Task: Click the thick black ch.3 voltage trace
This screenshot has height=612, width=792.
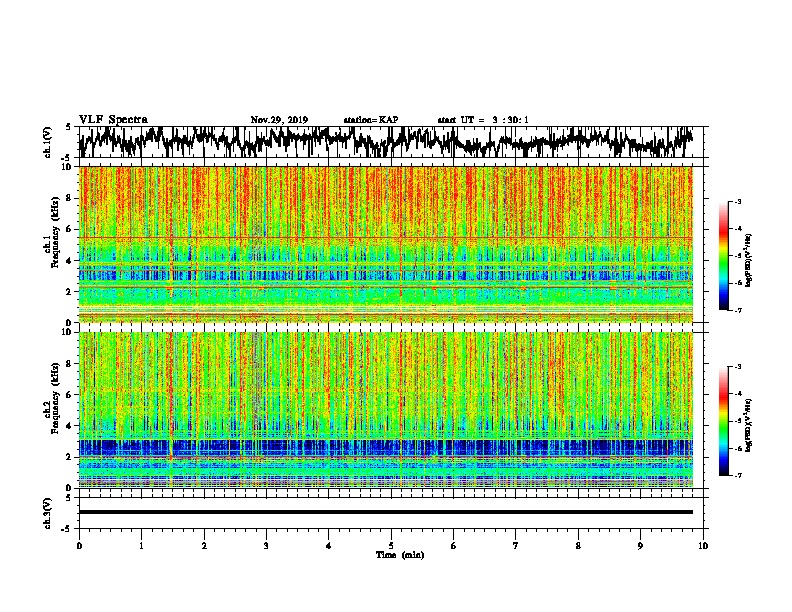Action: [386, 512]
